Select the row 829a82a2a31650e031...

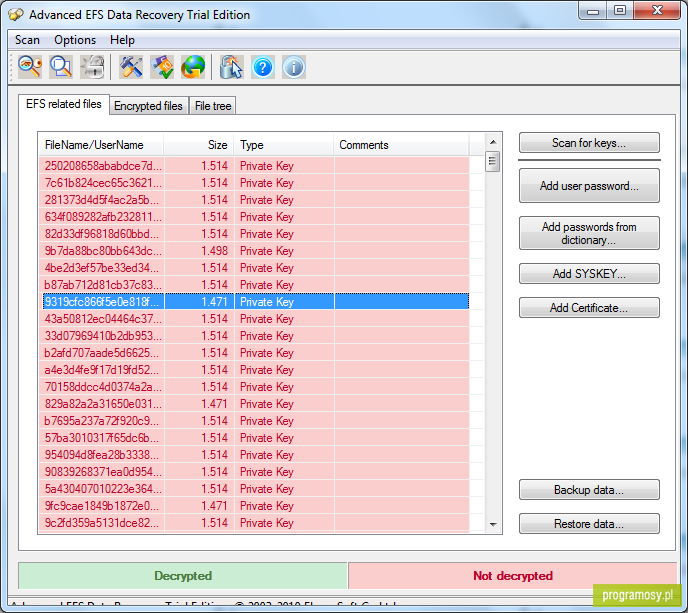click(256, 404)
